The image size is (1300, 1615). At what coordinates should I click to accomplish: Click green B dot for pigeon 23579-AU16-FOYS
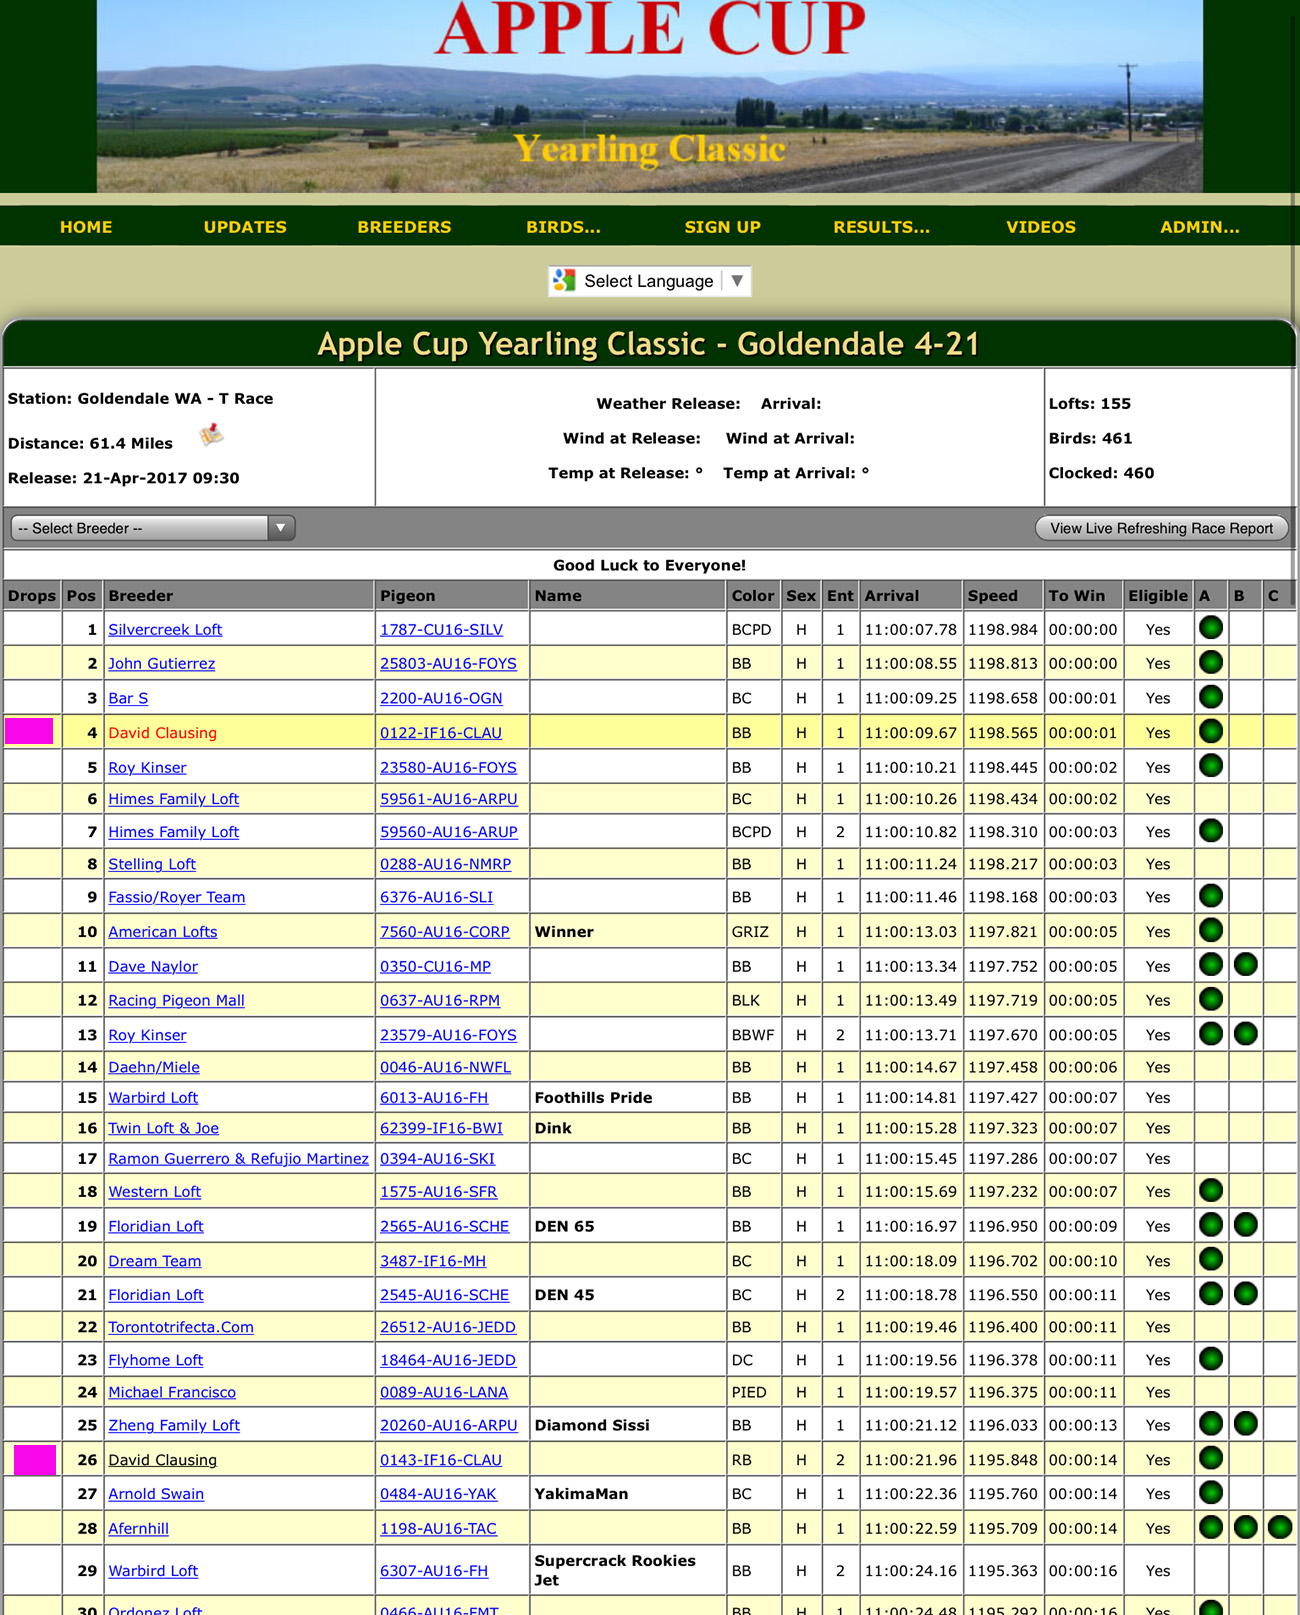tap(1245, 1034)
